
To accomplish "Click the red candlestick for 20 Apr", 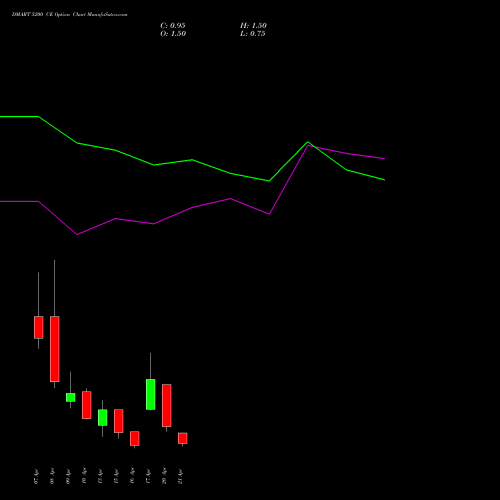I will 167,405.
